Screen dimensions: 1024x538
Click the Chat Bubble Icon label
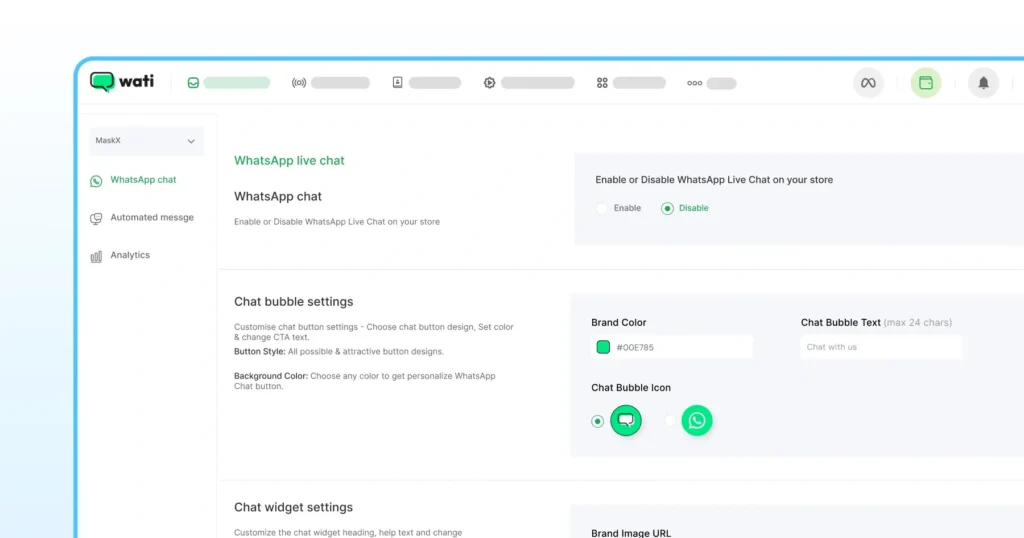click(x=631, y=388)
